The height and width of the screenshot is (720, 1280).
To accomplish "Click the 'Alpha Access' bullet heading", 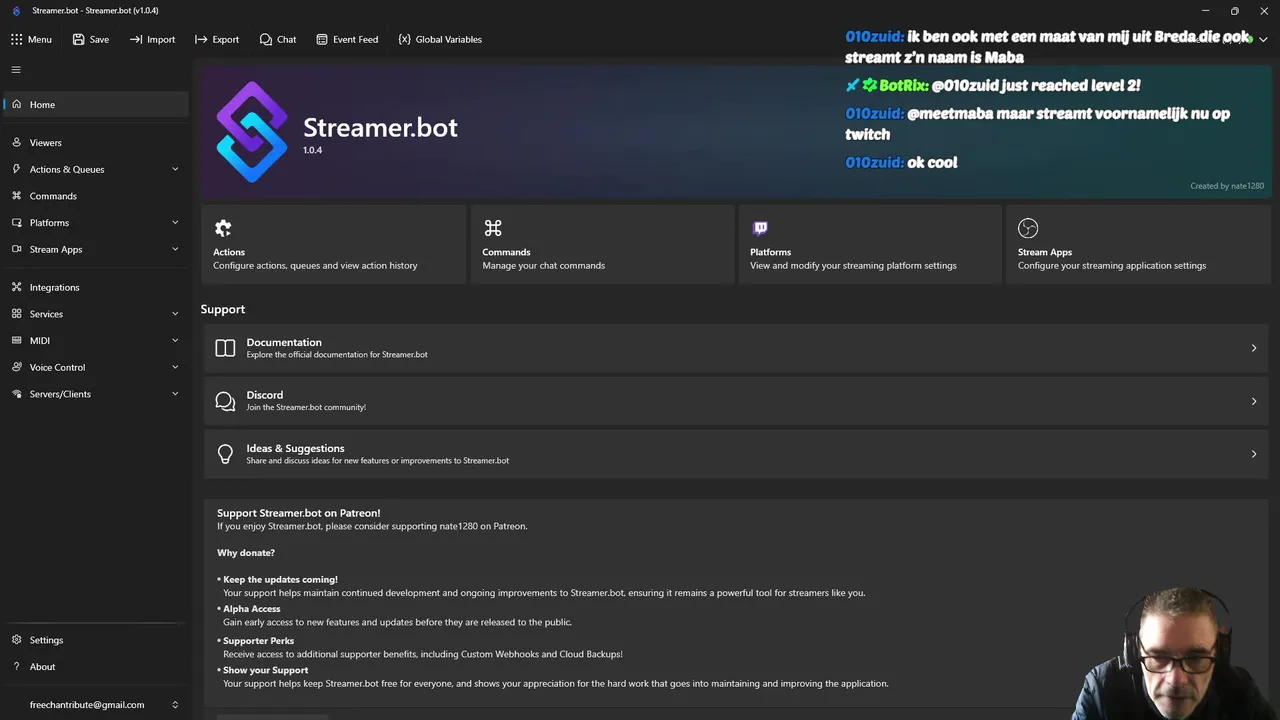I will 252,609.
